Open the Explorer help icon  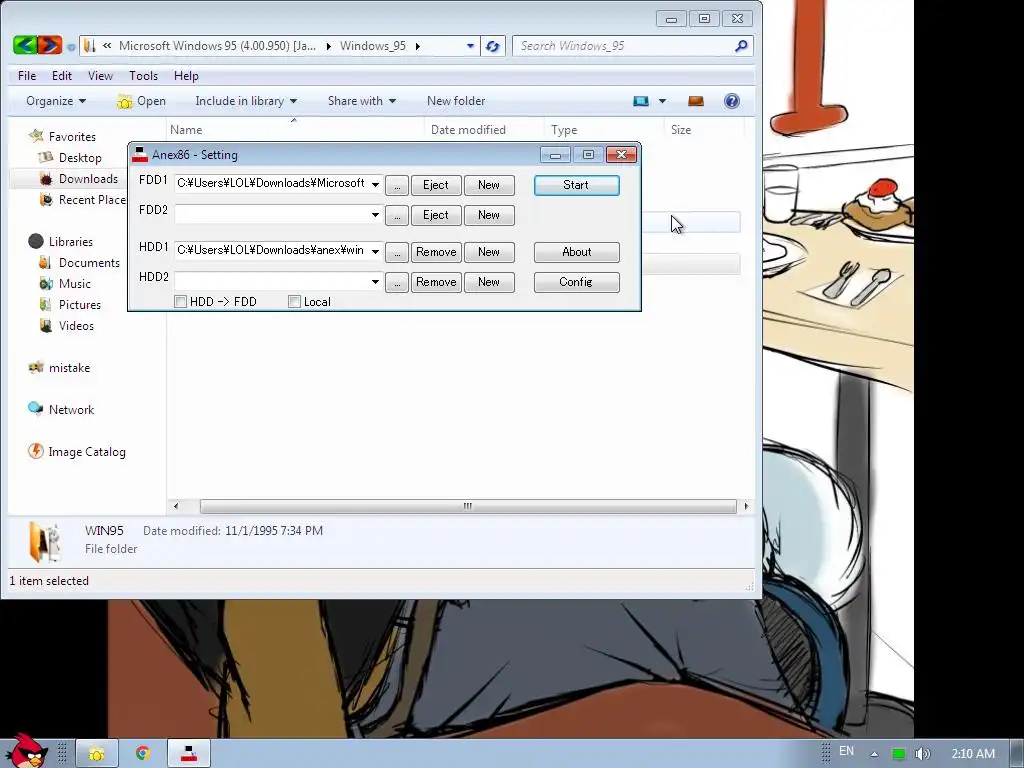pos(731,101)
